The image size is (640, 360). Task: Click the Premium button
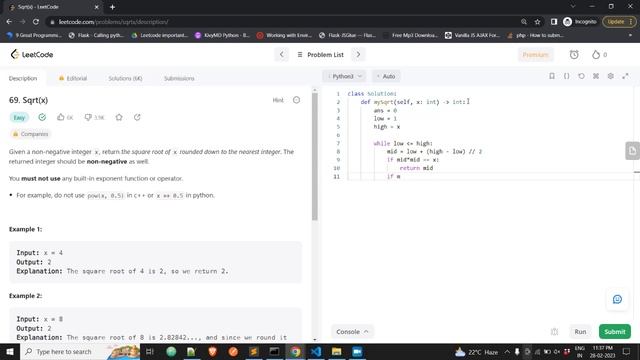pyautogui.click(x=535, y=55)
